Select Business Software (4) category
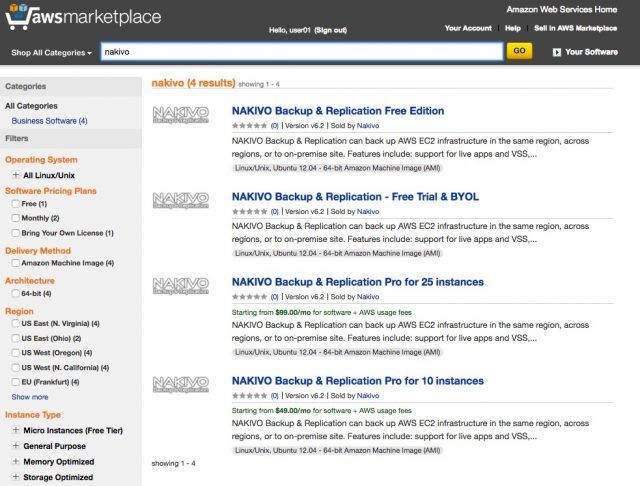 point(49,121)
